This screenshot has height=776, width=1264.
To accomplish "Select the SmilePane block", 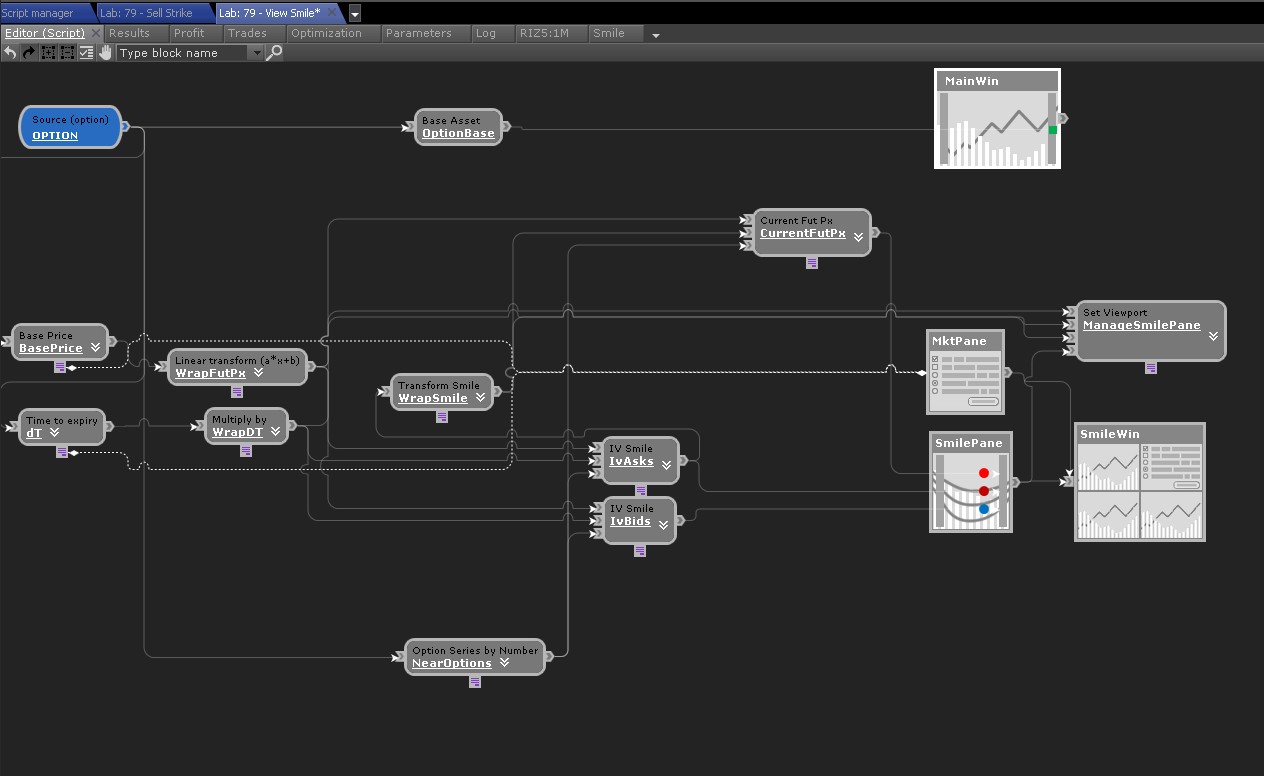I will coord(970,483).
